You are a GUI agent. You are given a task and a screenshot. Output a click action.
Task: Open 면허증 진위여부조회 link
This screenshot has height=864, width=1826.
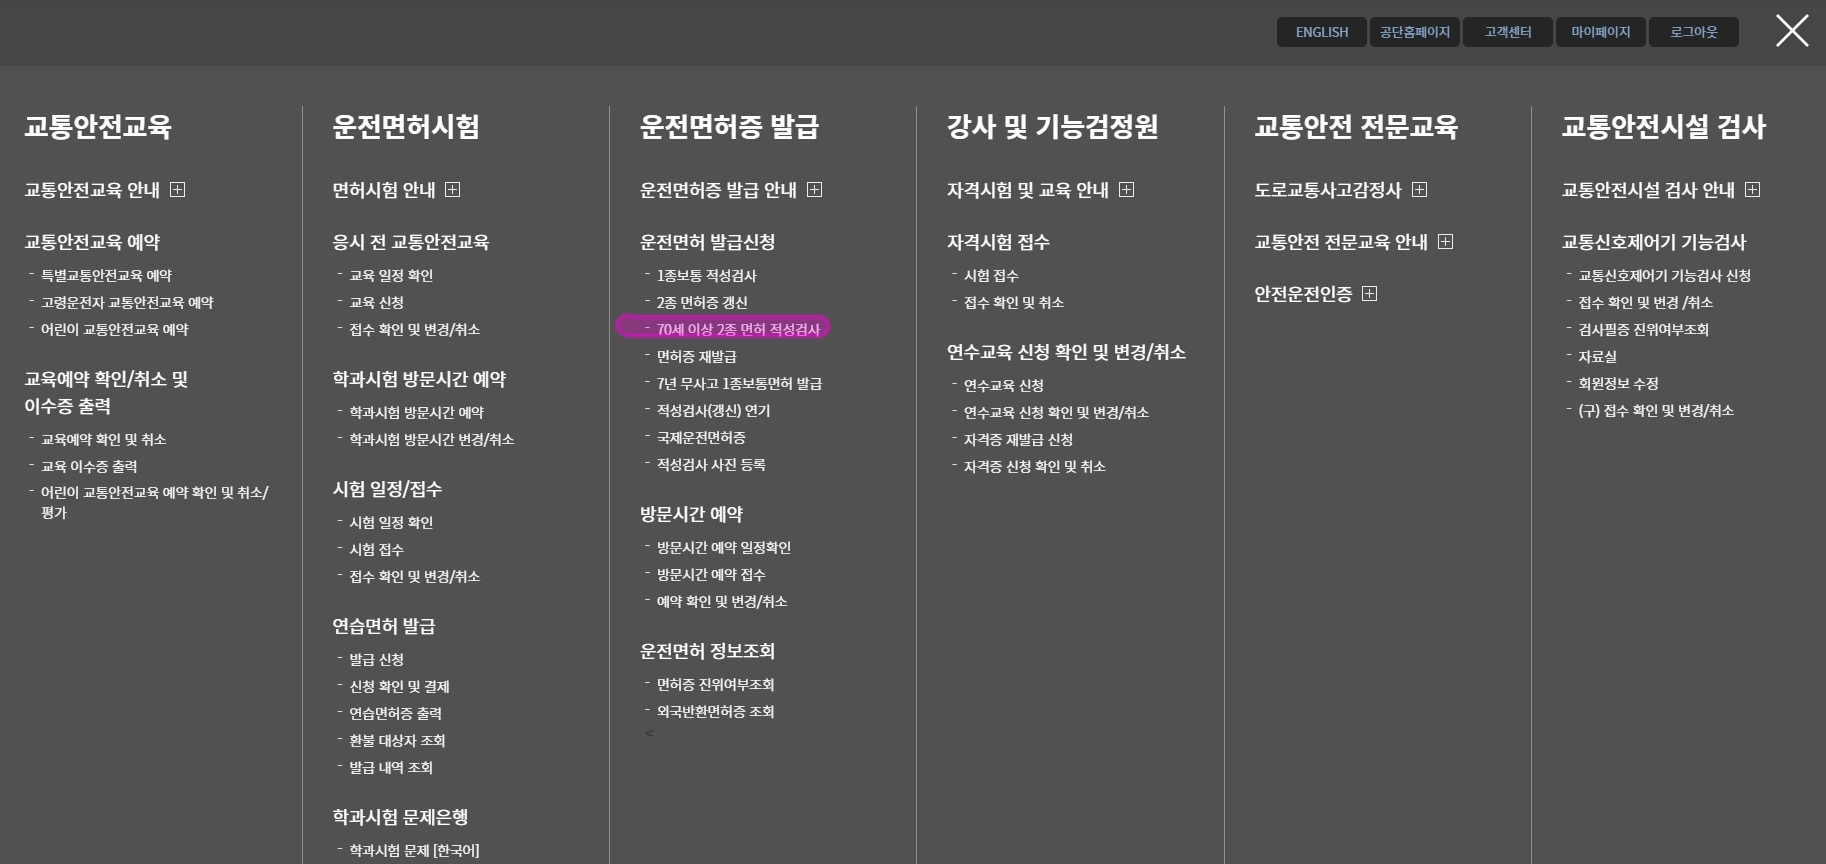pyautogui.click(x=715, y=684)
